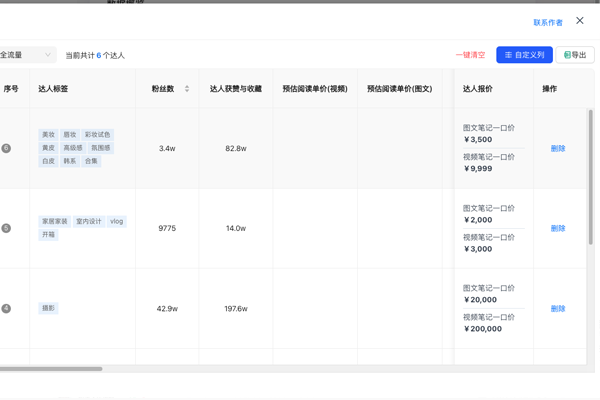The image size is (600, 400).
Task: Click the 家居家装 tag
Action: tap(54, 221)
